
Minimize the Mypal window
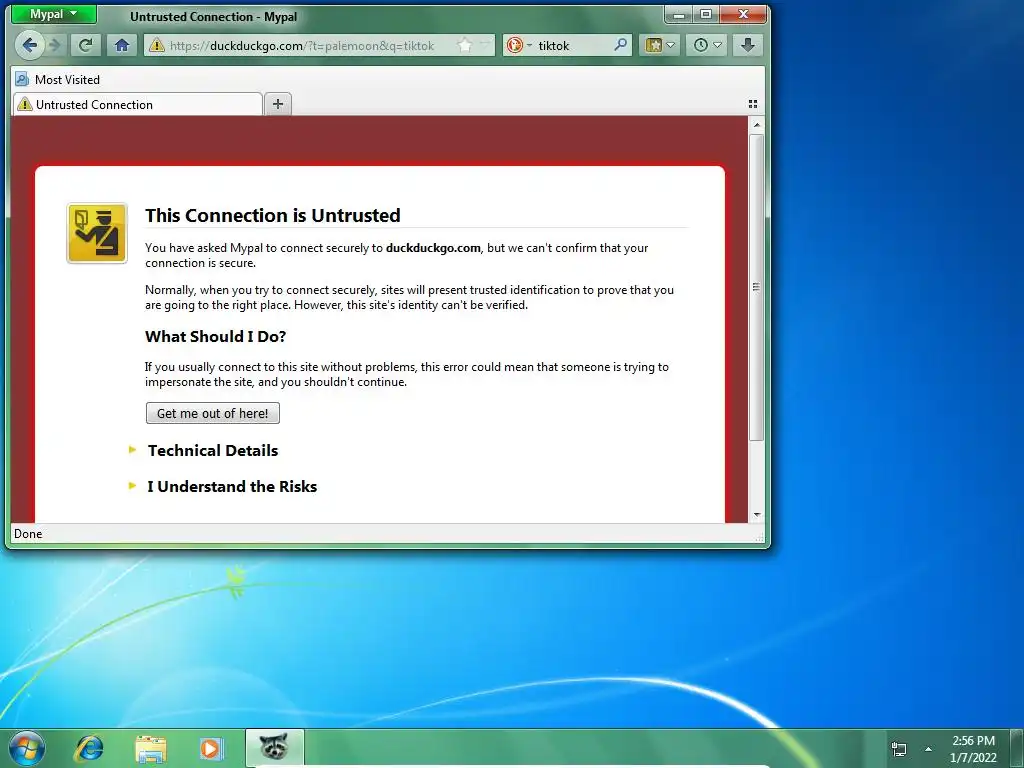click(x=679, y=14)
